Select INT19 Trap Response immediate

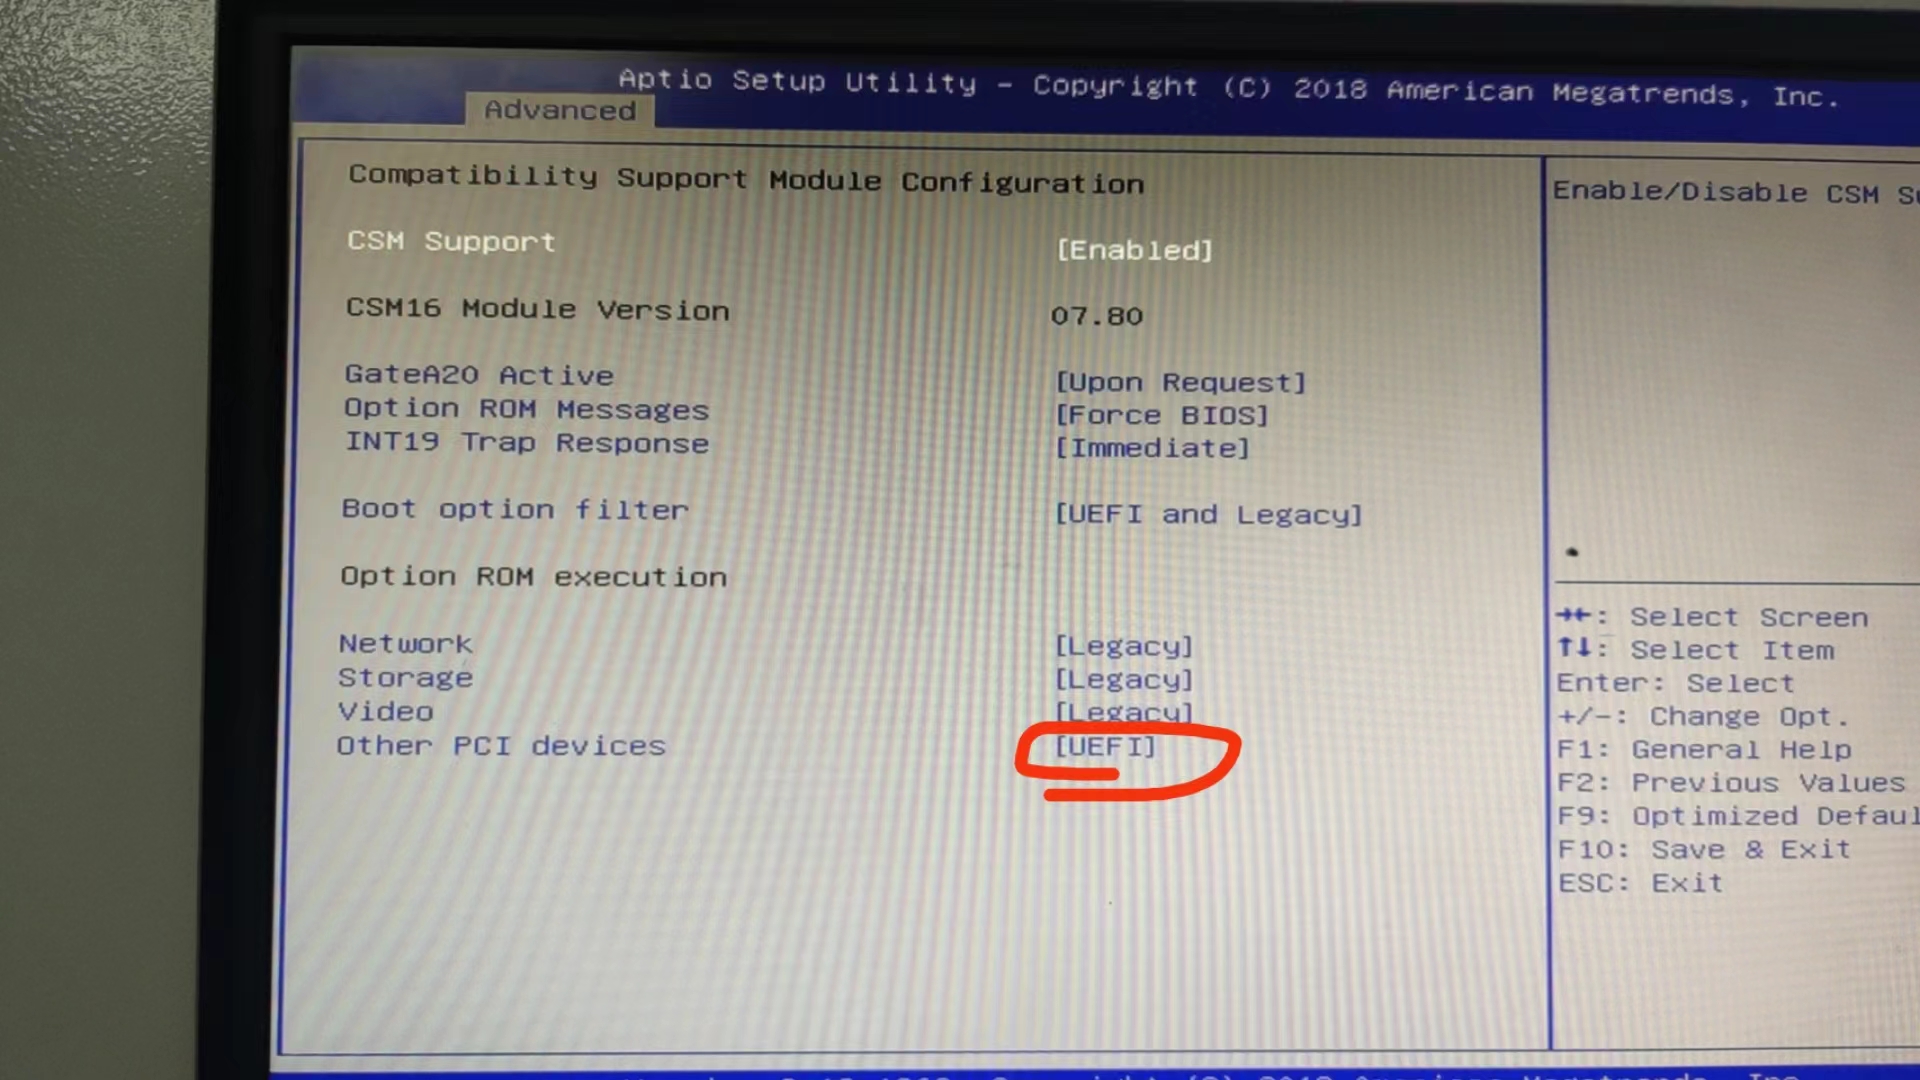tap(1147, 447)
